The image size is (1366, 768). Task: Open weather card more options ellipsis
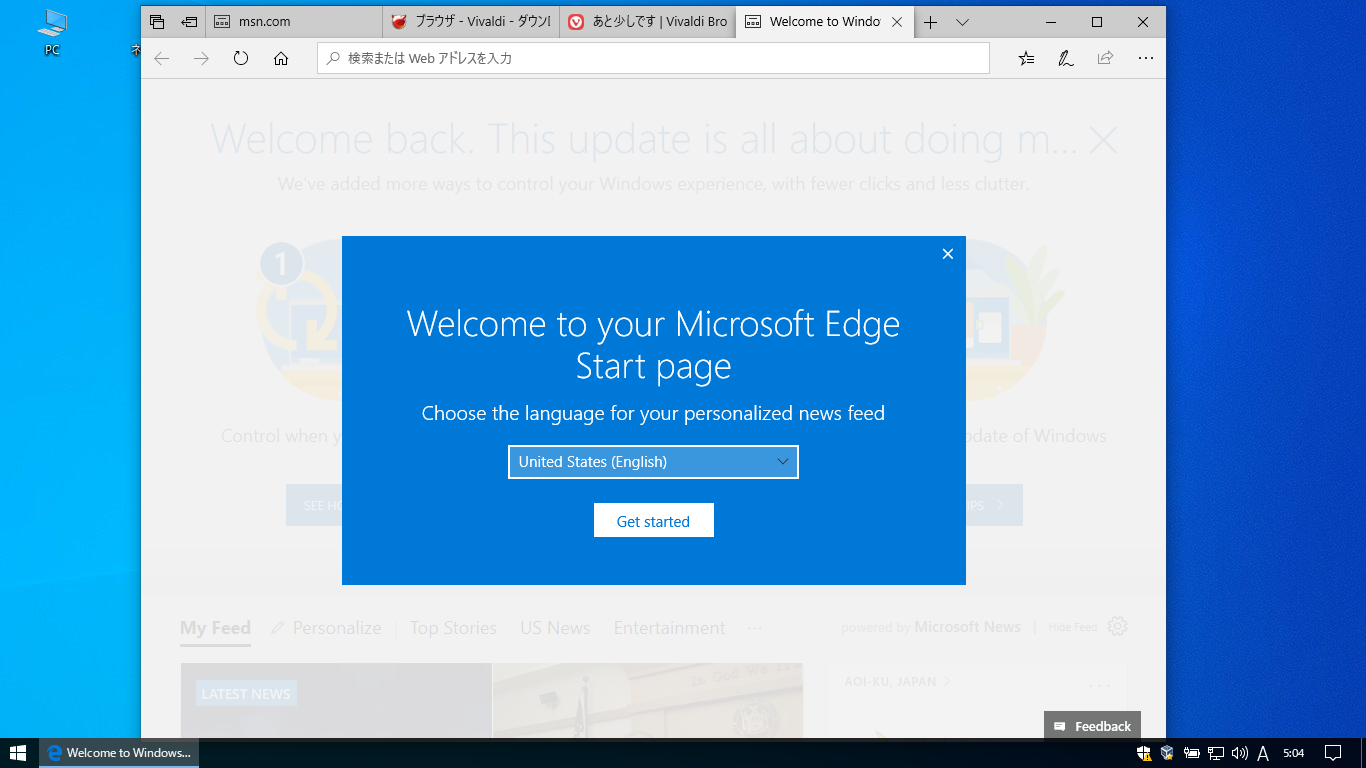[x=1099, y=685]
